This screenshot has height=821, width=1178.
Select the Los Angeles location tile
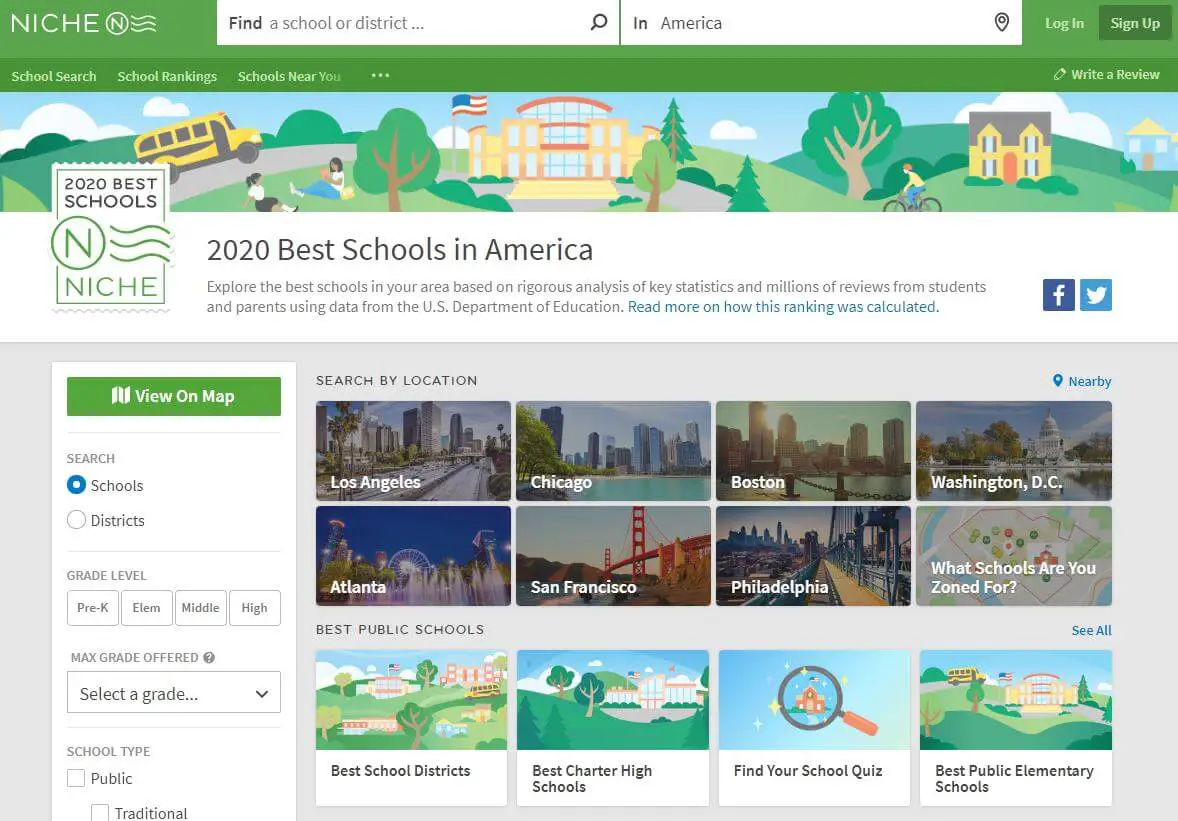[x=413, y=451]
